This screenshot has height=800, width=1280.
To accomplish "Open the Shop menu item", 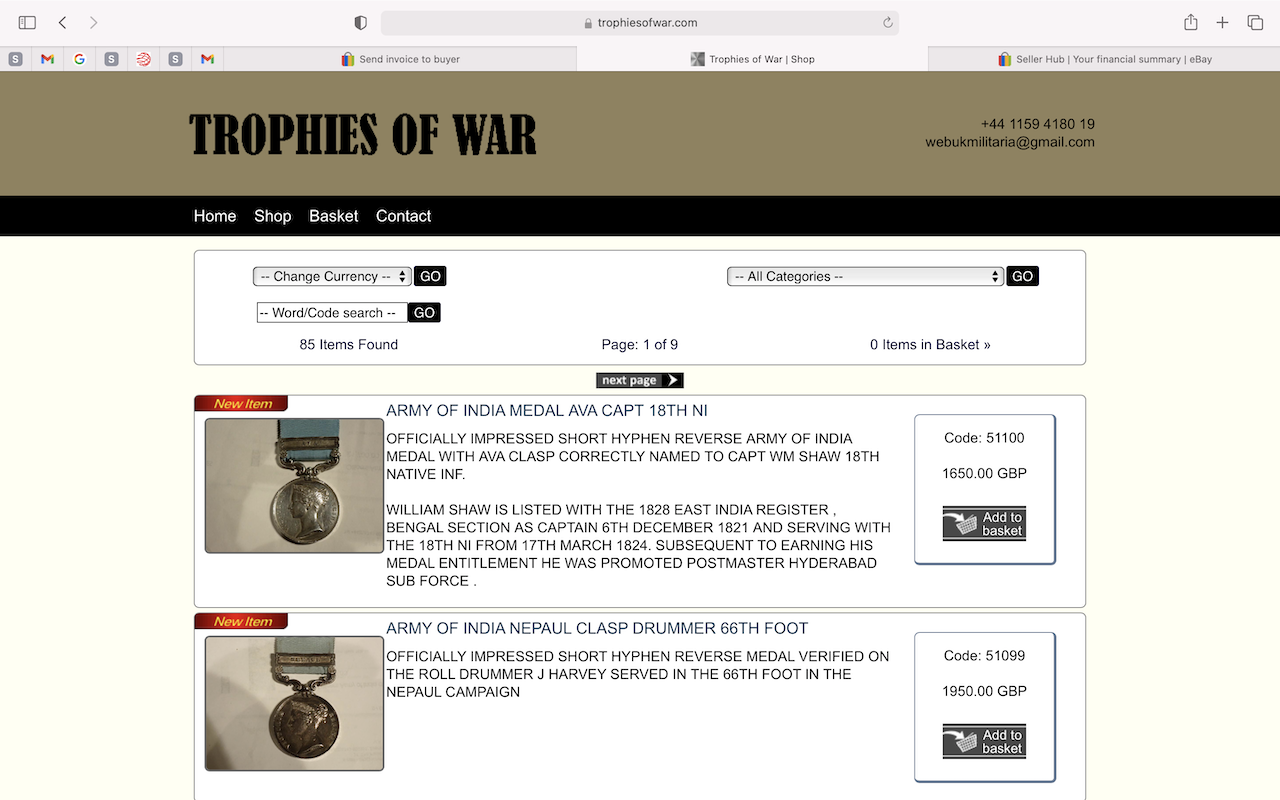I will [272, 216].
